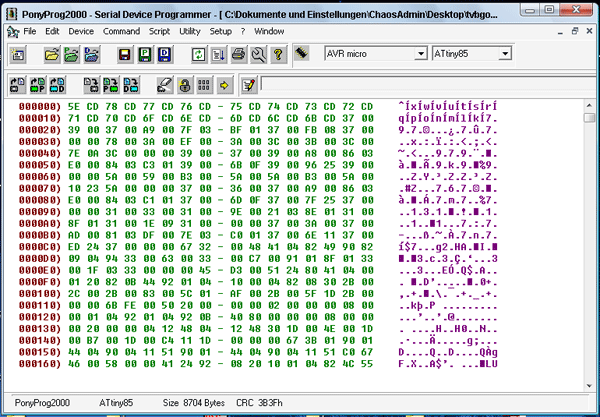Screen dimensions: 600x417
Task: Click address label 0000A0) in the hex dump
Action: pos(40,223)
